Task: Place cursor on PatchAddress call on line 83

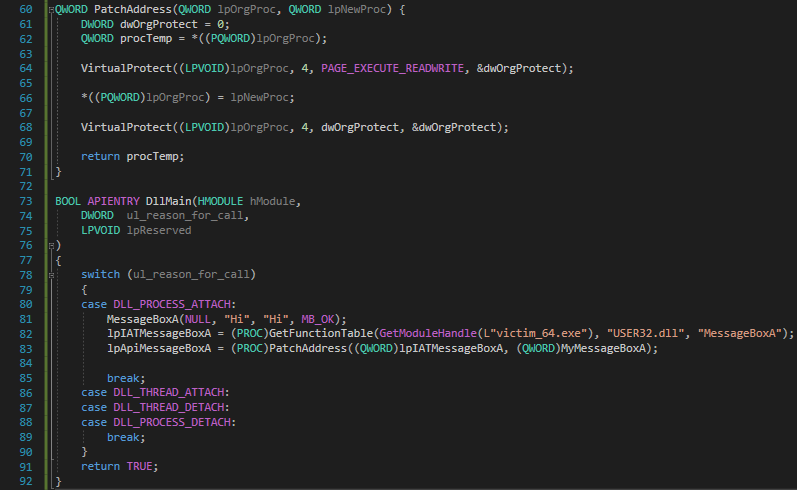Action: (308, 349)
